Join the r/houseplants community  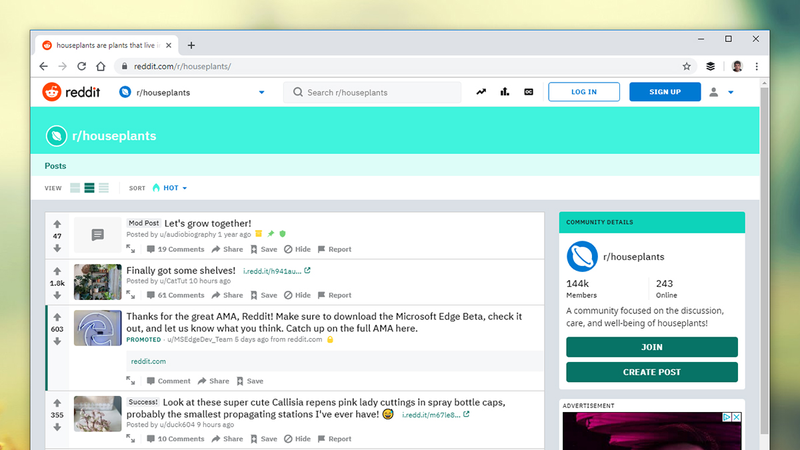652,347
